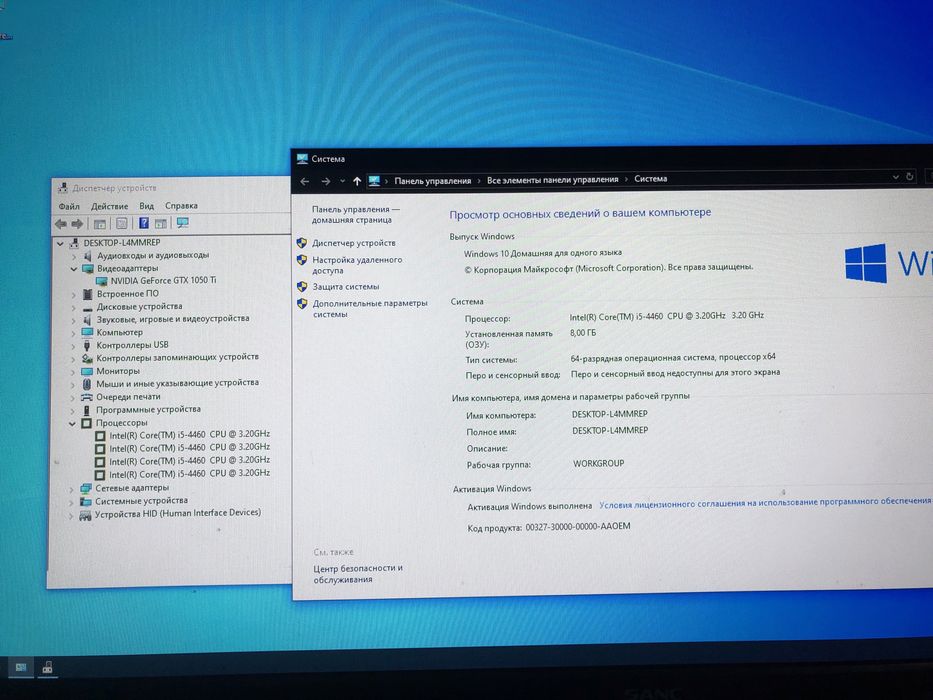Select Контроллеры USB category
This screenshot has width=933, height=700.
(132, 345)
